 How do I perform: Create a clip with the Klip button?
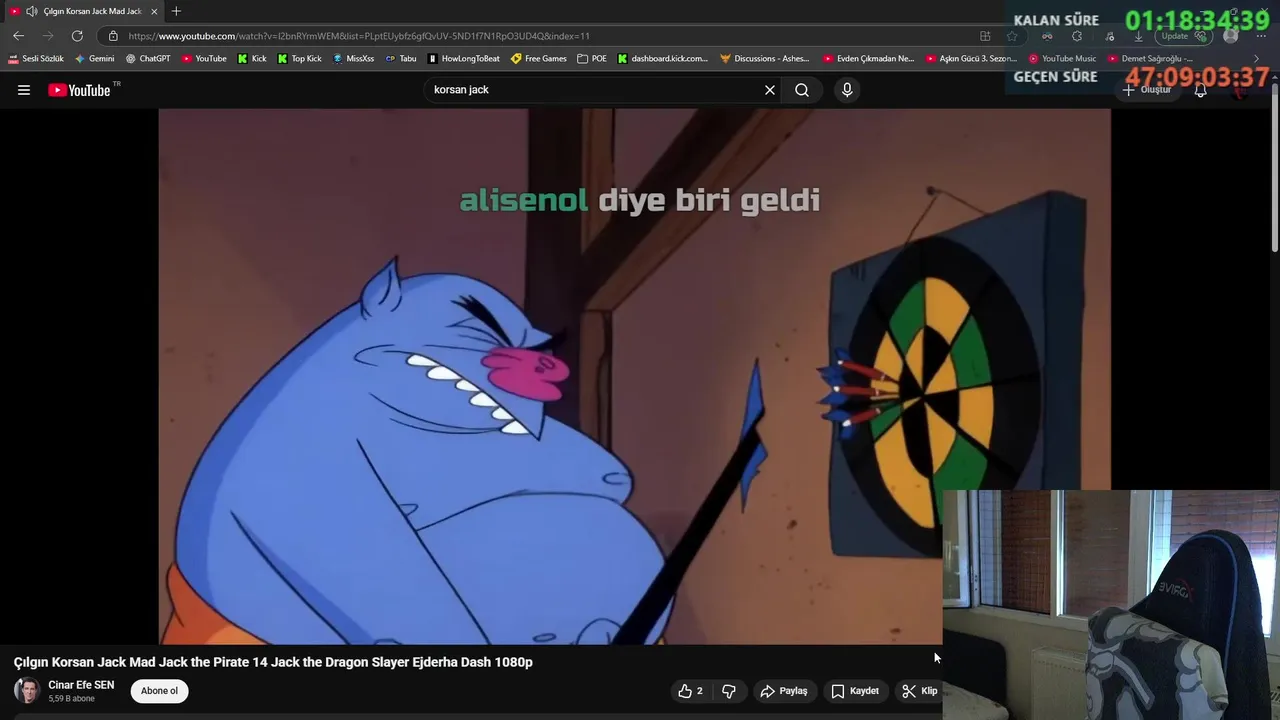coord(919,691)
